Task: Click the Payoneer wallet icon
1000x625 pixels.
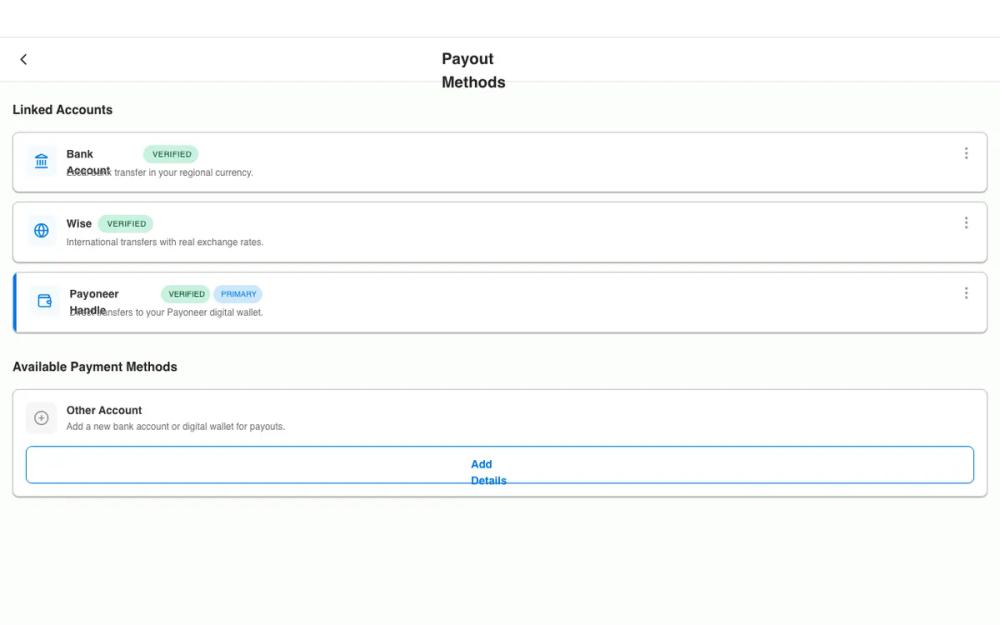Action: (x=43, y=300)
